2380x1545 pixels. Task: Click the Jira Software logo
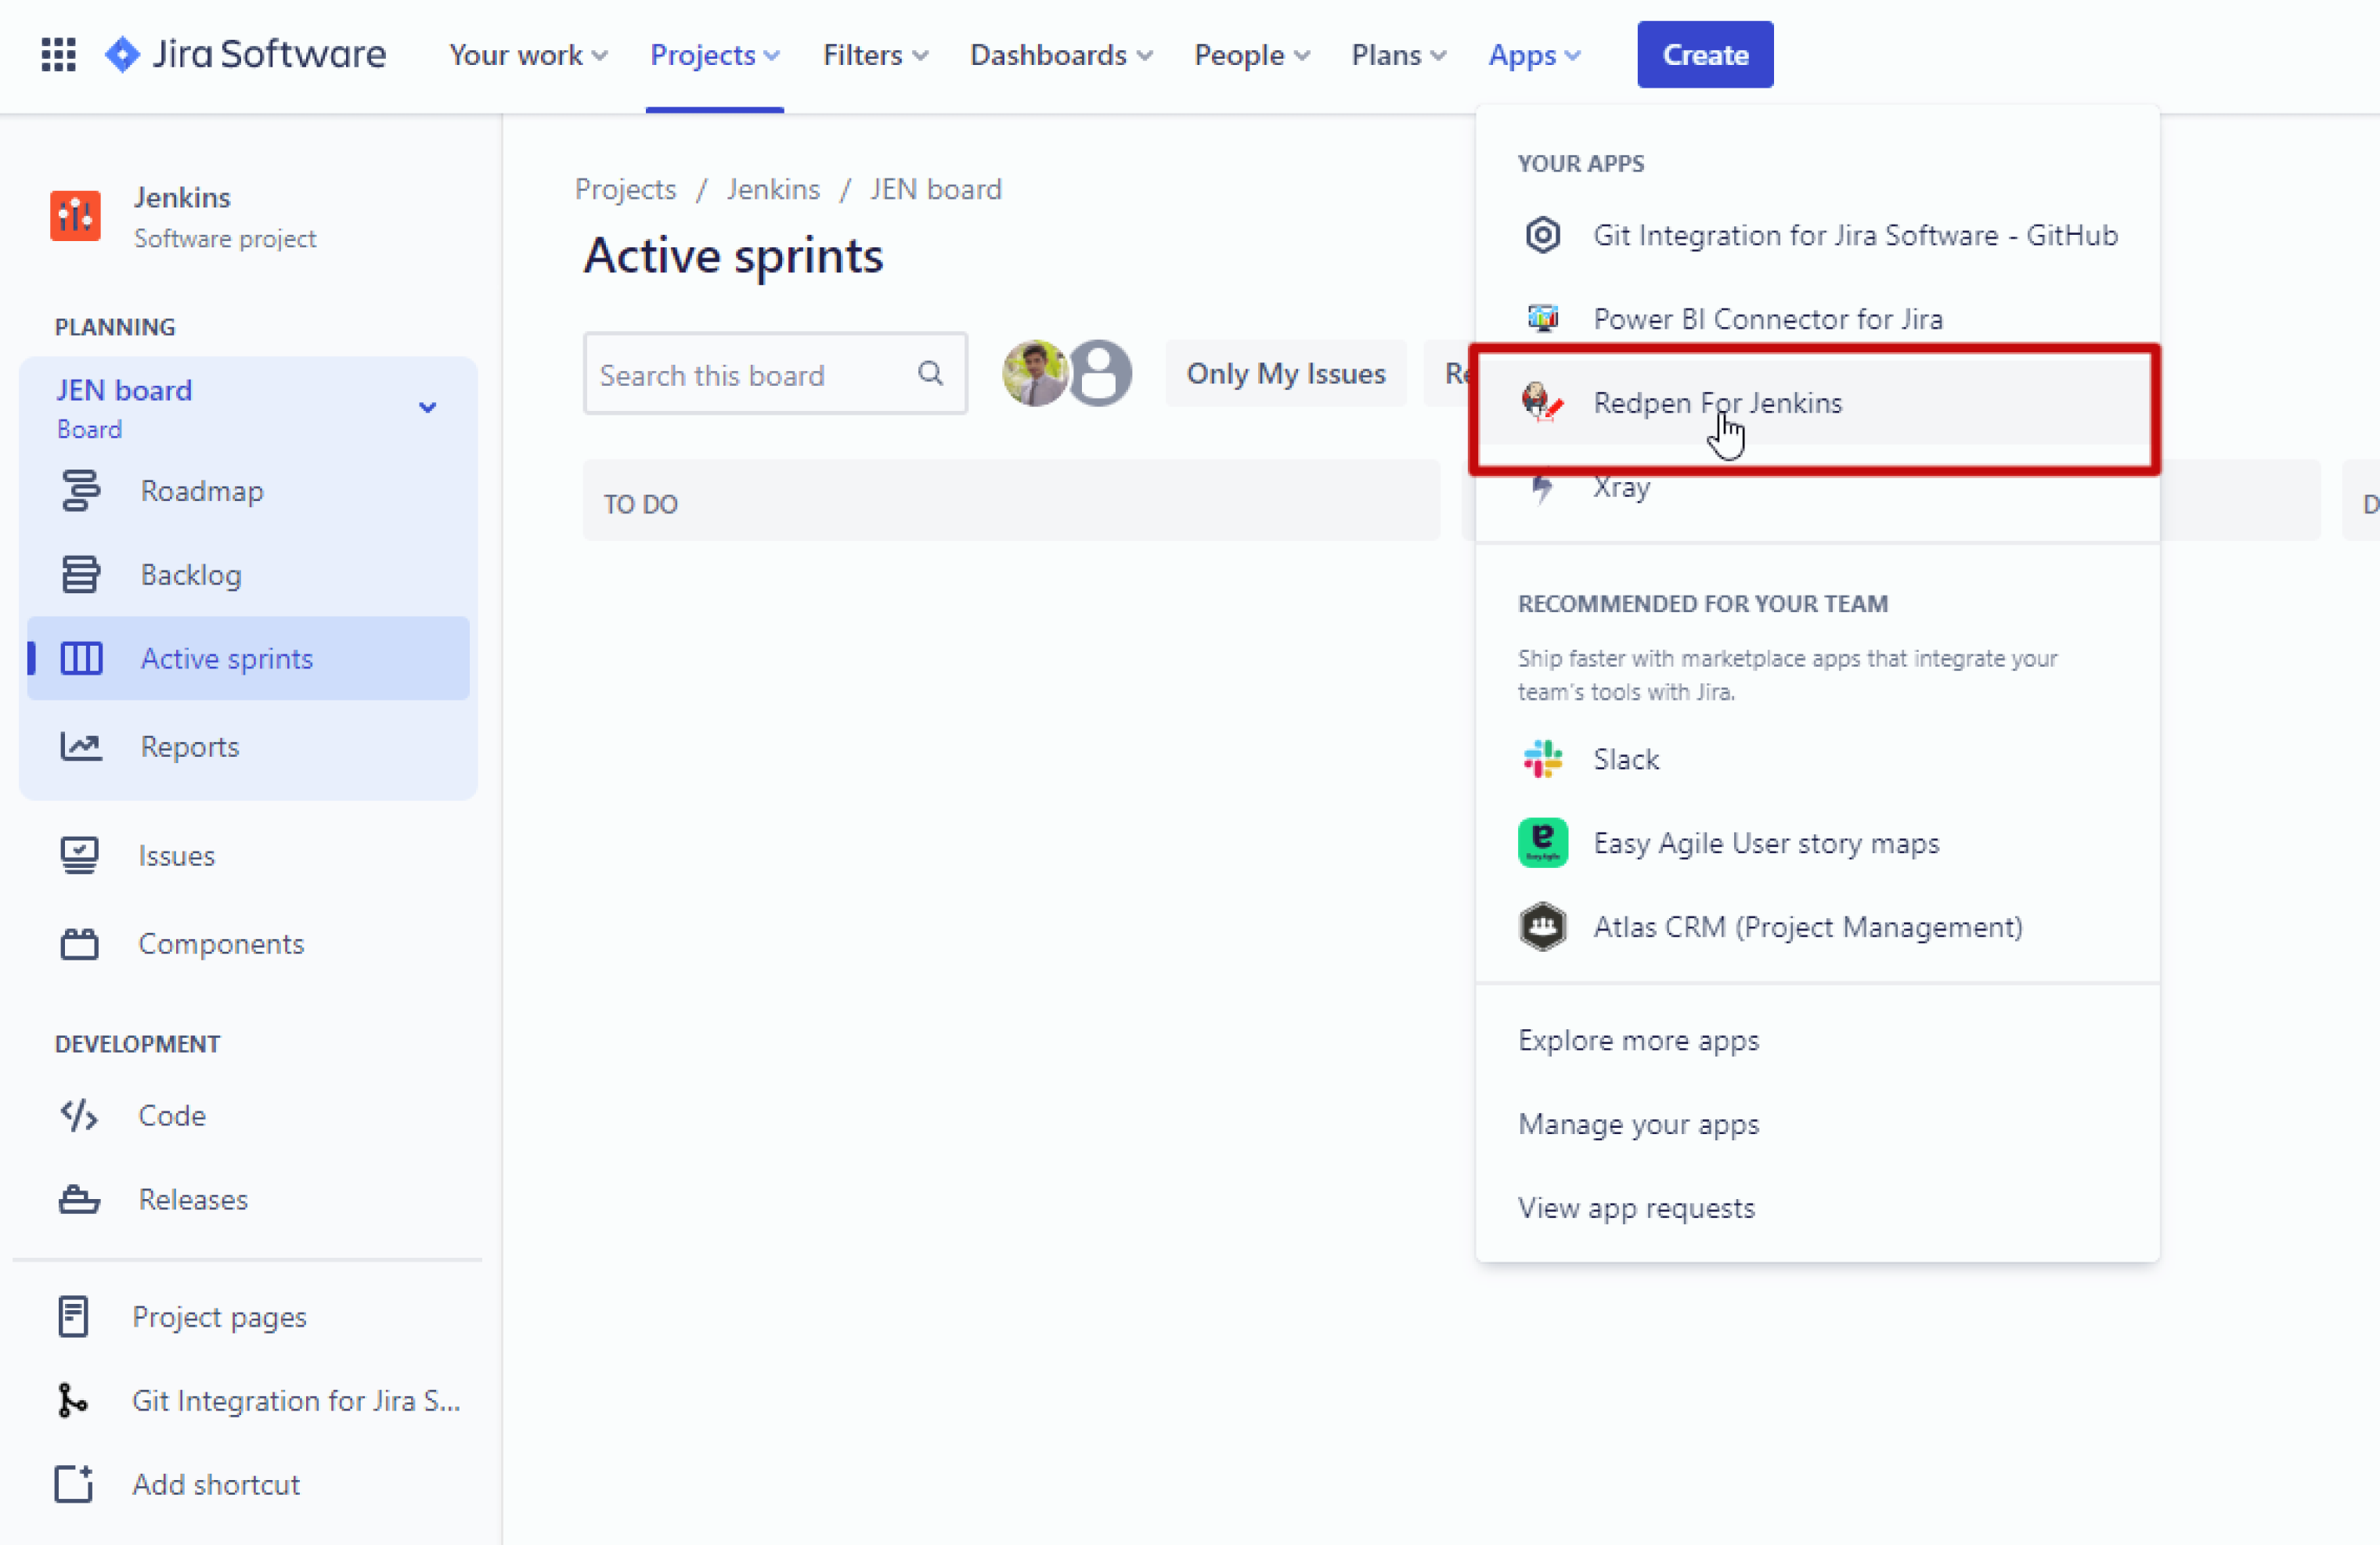[245, 54]
